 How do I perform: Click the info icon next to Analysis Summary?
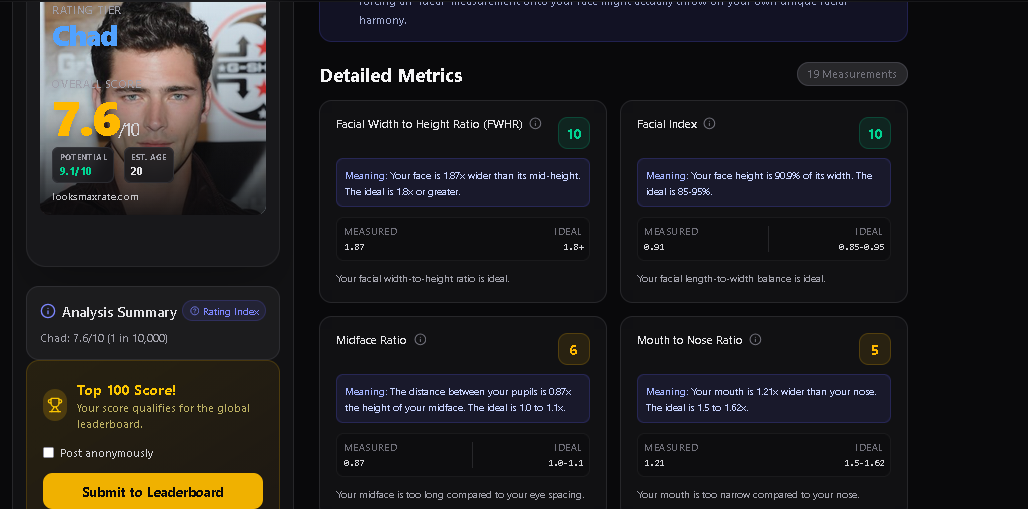point(48,312)
